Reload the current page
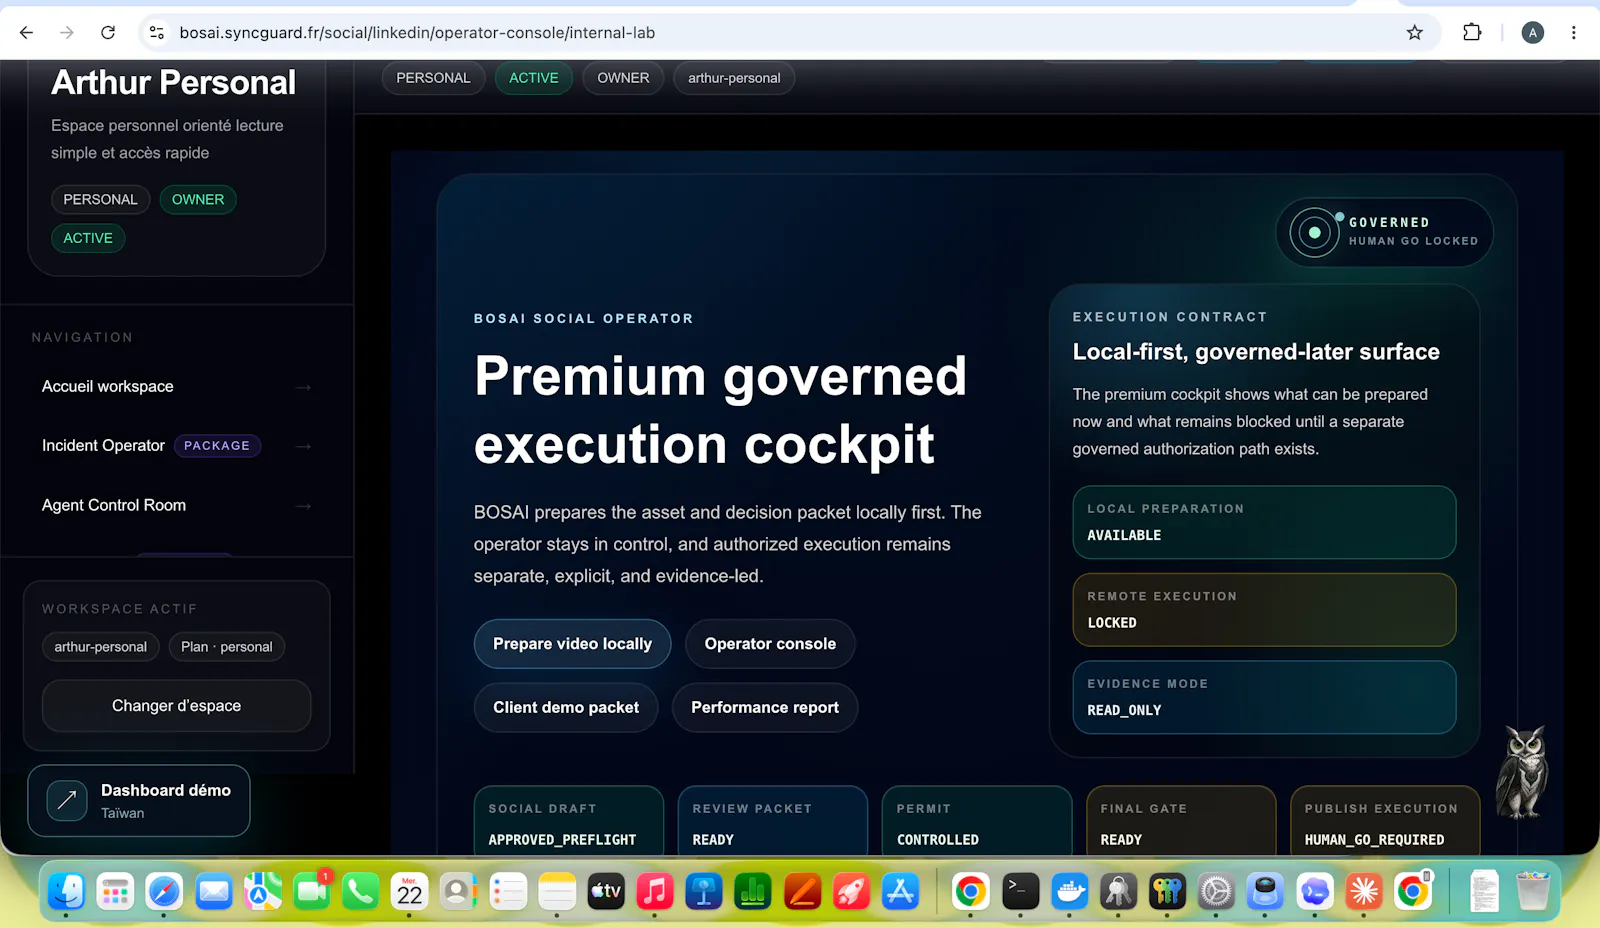Viewport: 1600px width, 928px height. pyautogui.click(x=108, y=33)
